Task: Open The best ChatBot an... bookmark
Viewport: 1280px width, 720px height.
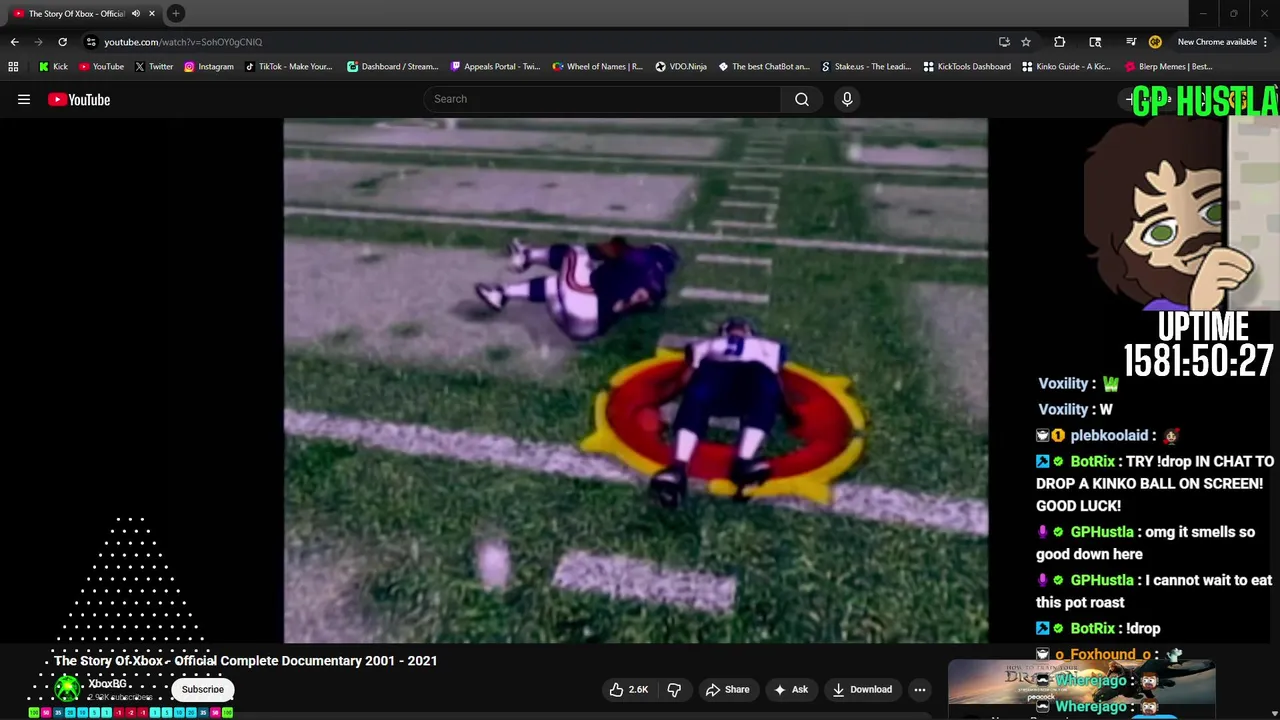Action: click(x=764, y=67)
